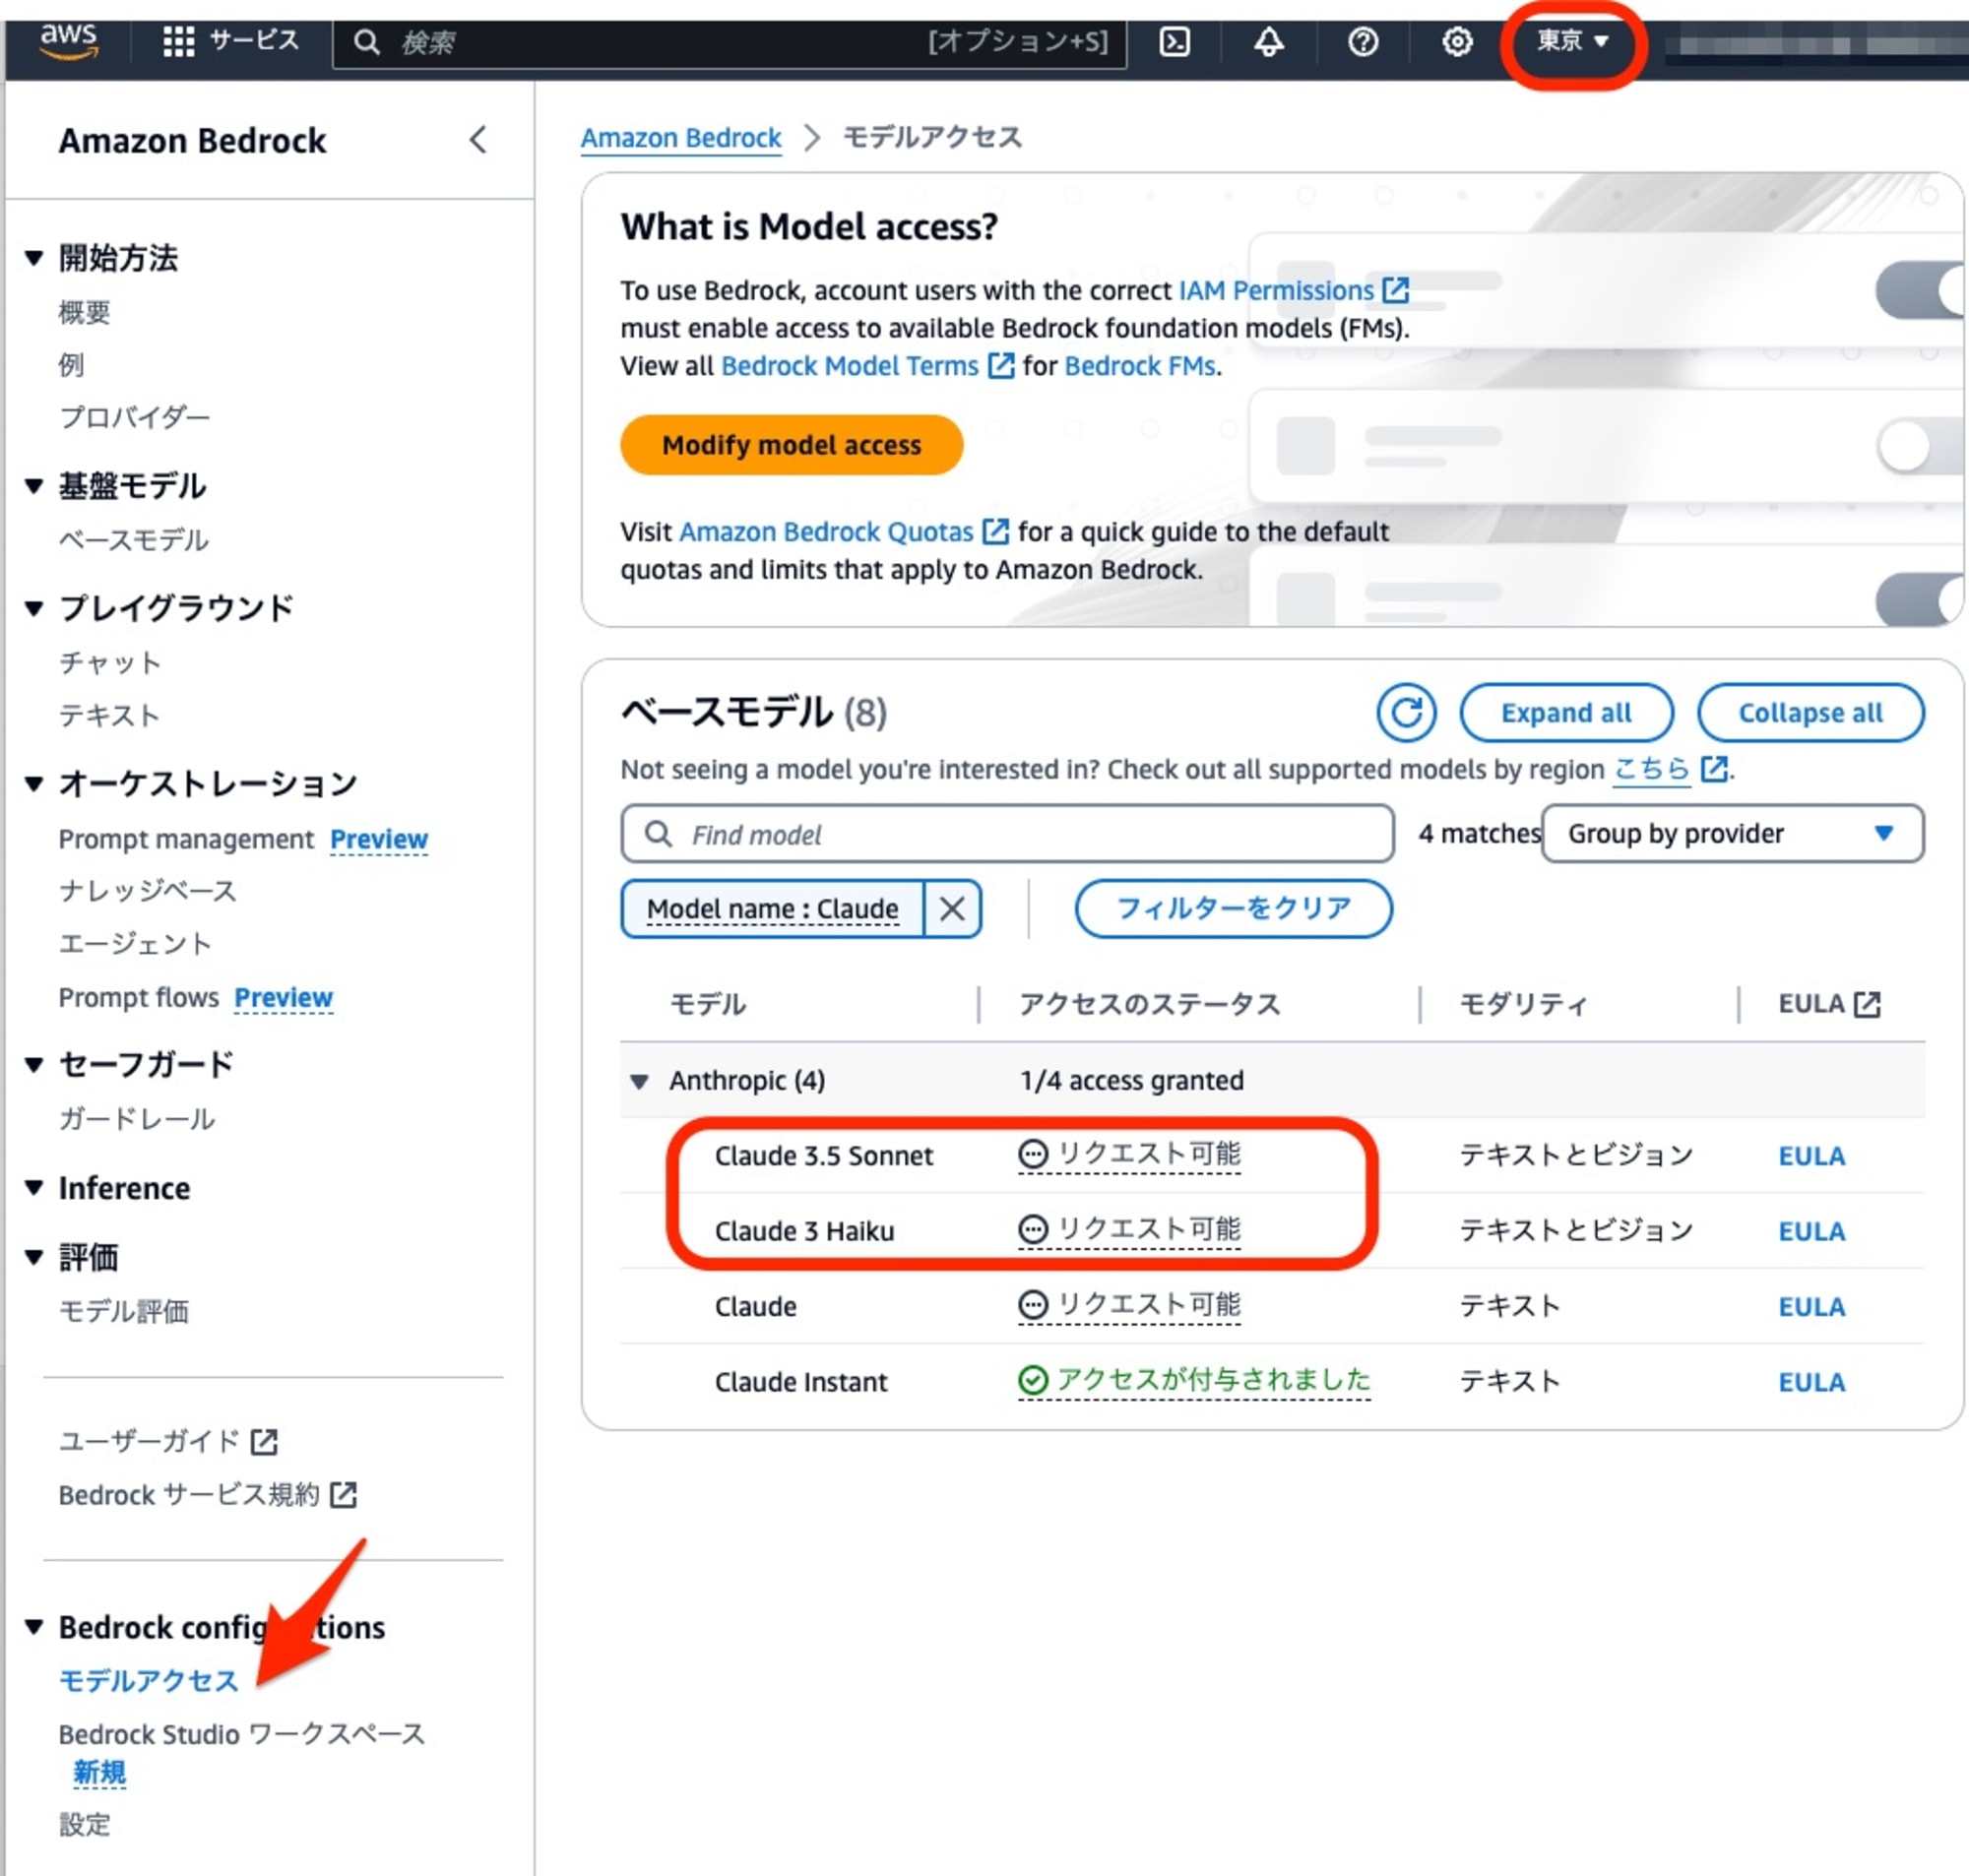This screenshot has width=1969, height=1876.
Task: Click the リクエスト可能 status for Claude 3 Haiku
Action: (1129, 1229)
